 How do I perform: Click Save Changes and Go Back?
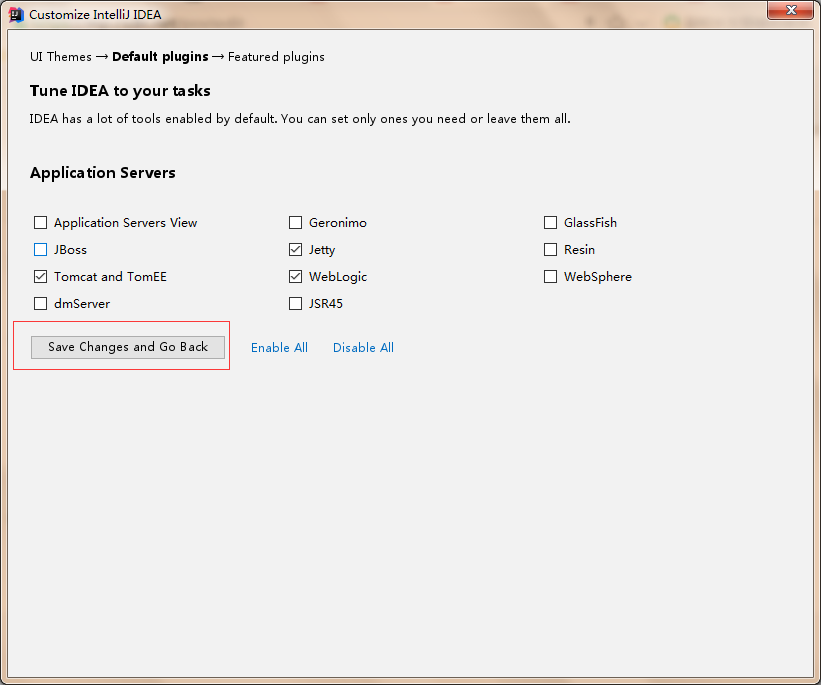tap(128, 347)
